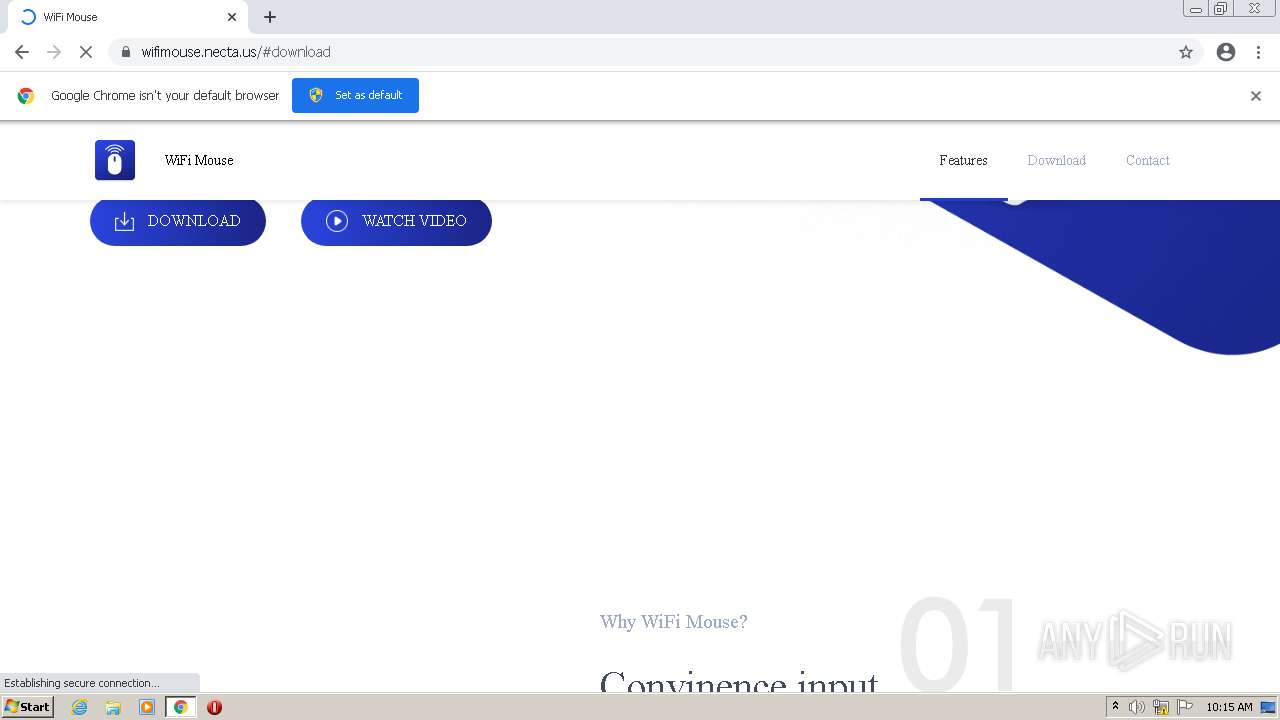
Task: Set Chrome as default browser
Action: [x=355, y=95]
